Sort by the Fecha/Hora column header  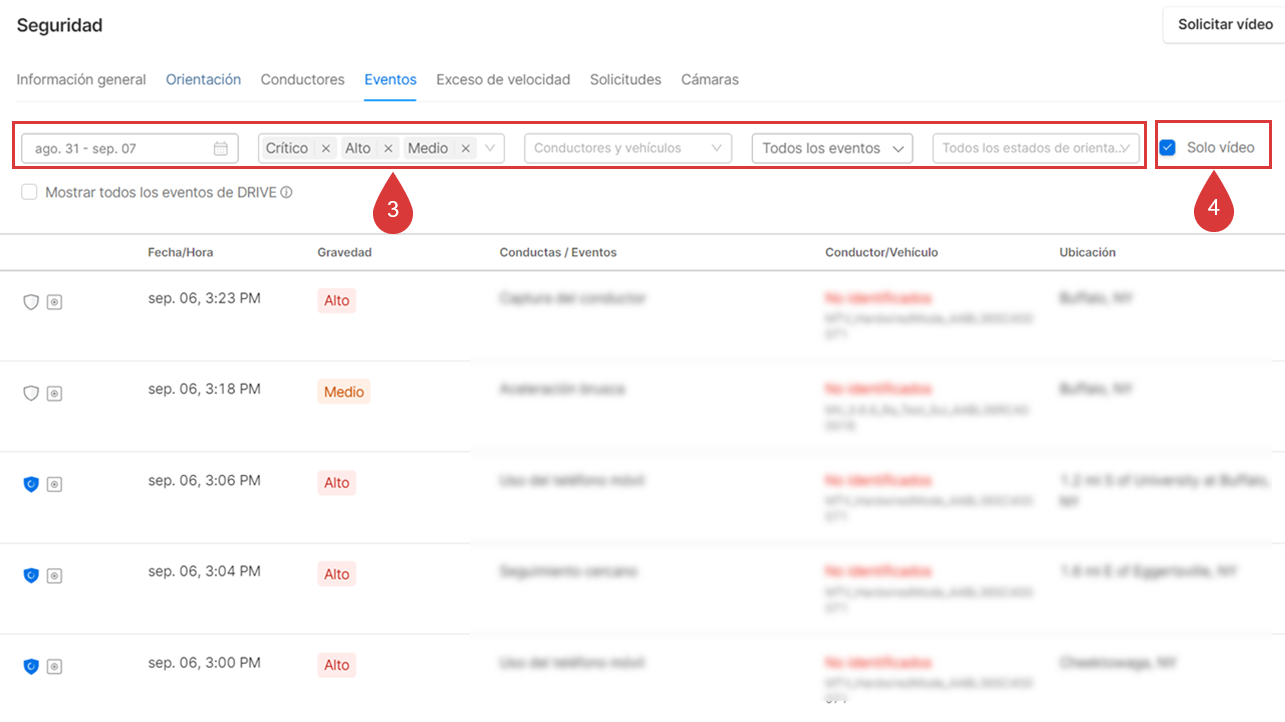point(180,253)
